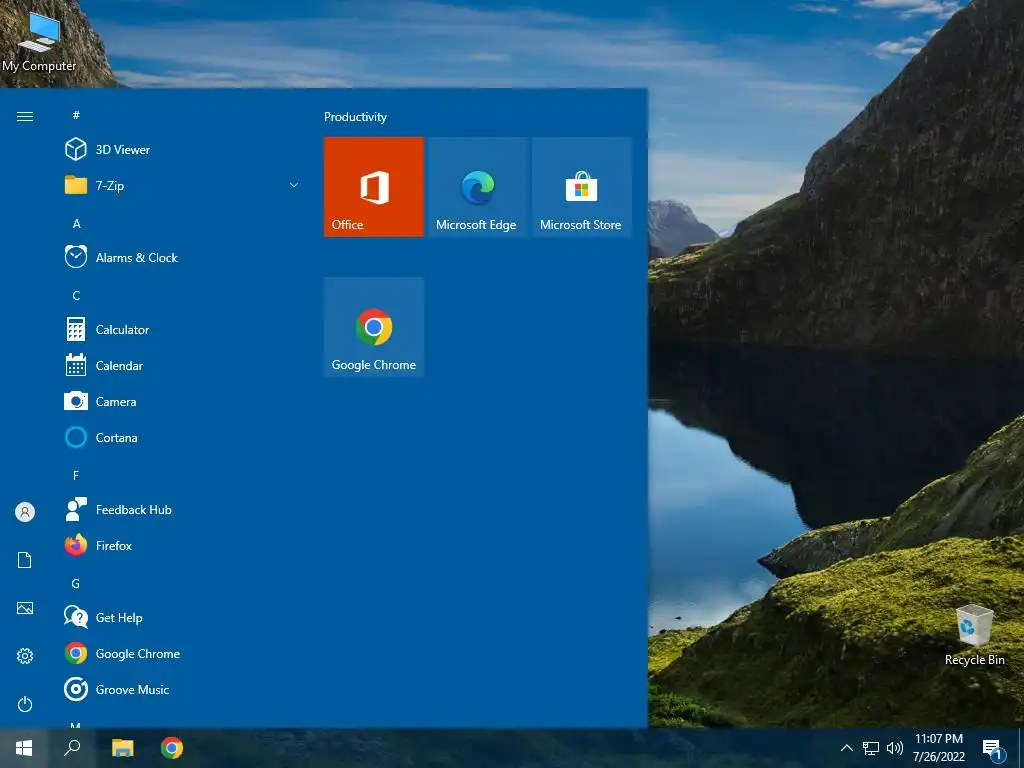
Task: Open Settings gear in Start sidebar
Action: [x=25, y=656]
